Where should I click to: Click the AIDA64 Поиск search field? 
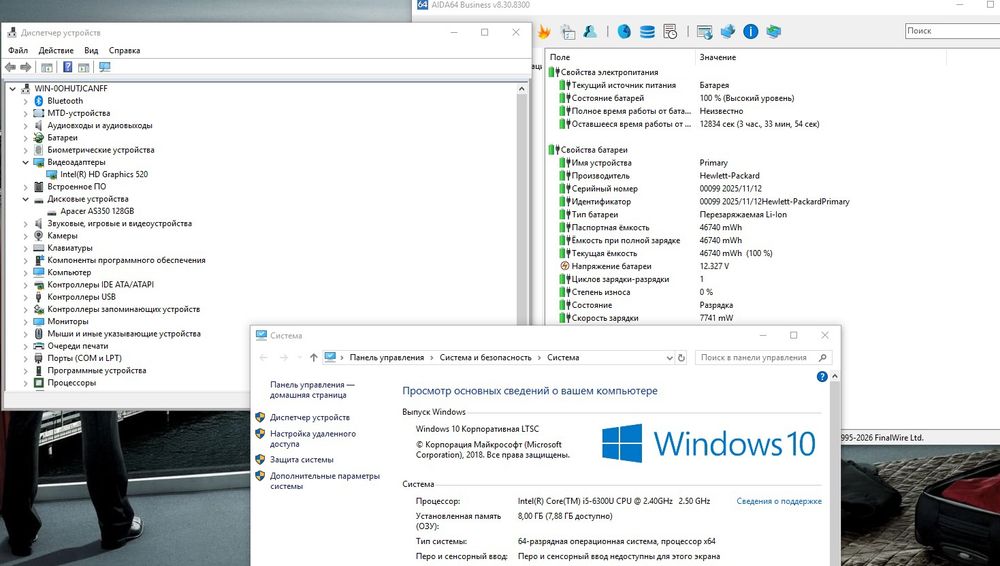tap(952, 31)
